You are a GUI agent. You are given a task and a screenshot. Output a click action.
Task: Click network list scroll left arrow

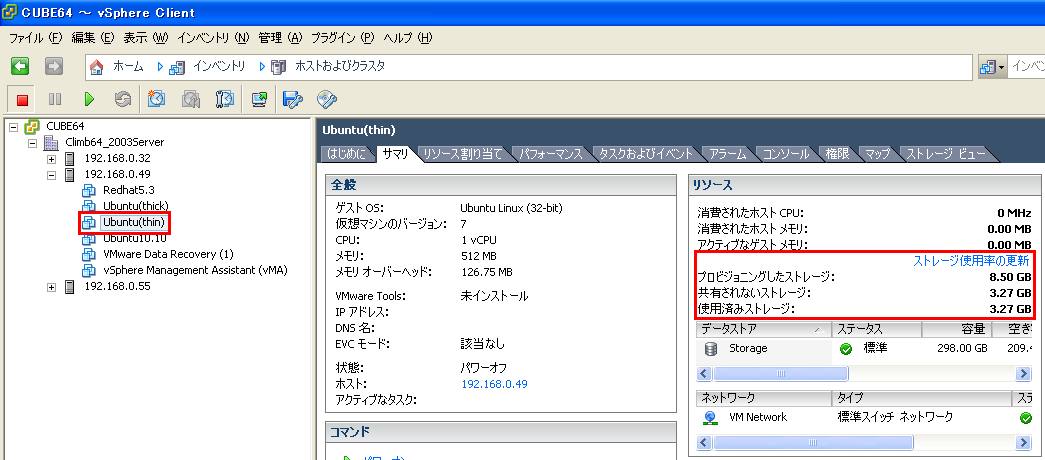[x=704, y=443]
